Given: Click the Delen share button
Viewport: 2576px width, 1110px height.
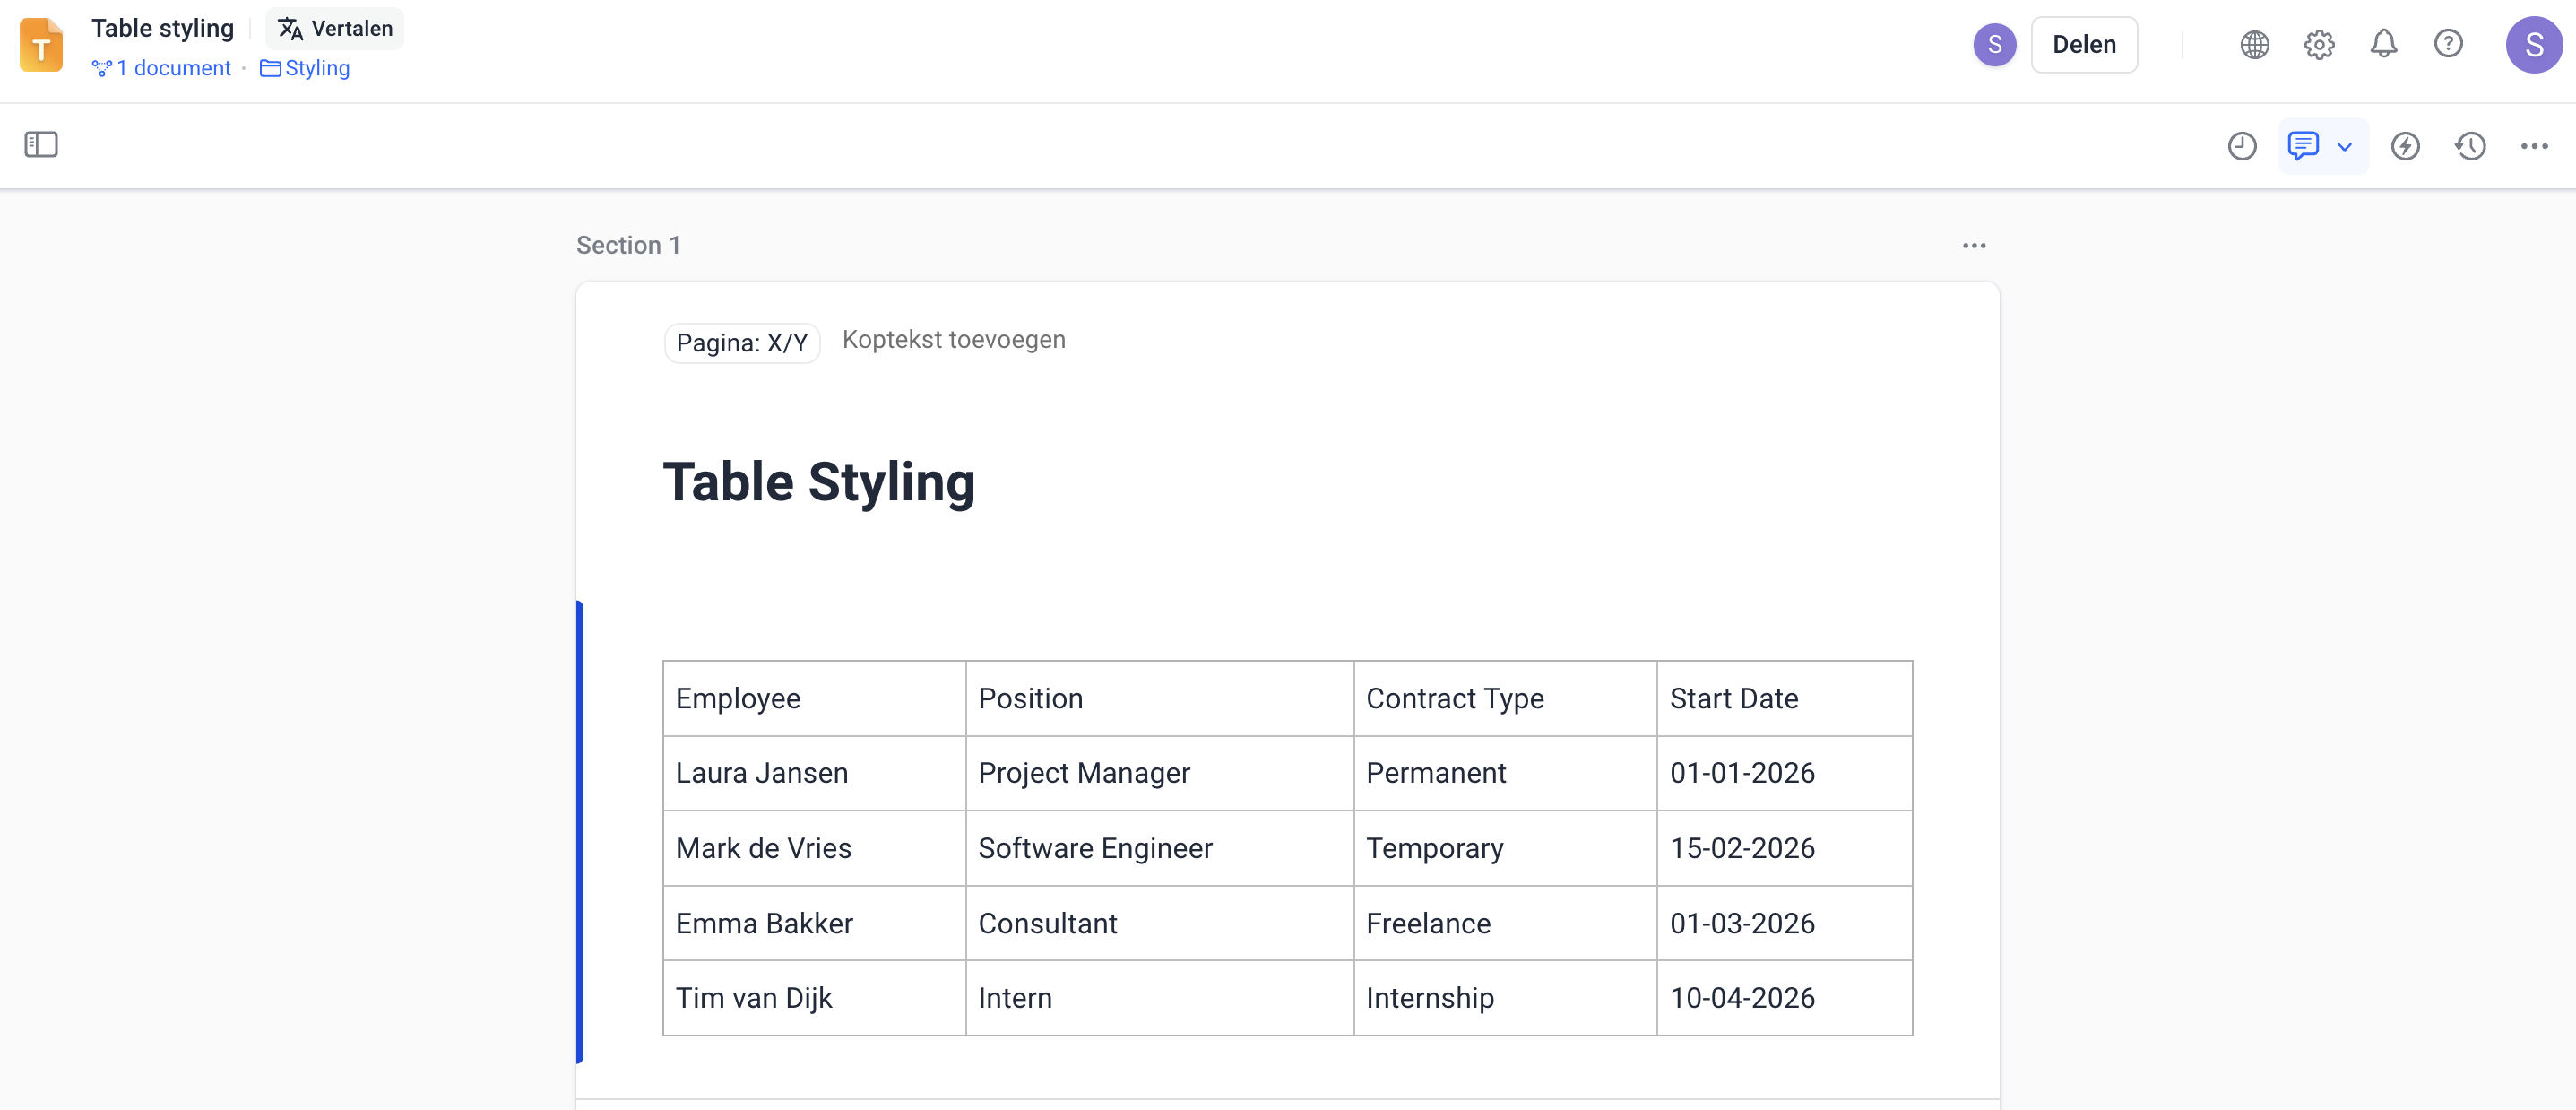Looking at the screenshot, I should [x=2083, y=45].
